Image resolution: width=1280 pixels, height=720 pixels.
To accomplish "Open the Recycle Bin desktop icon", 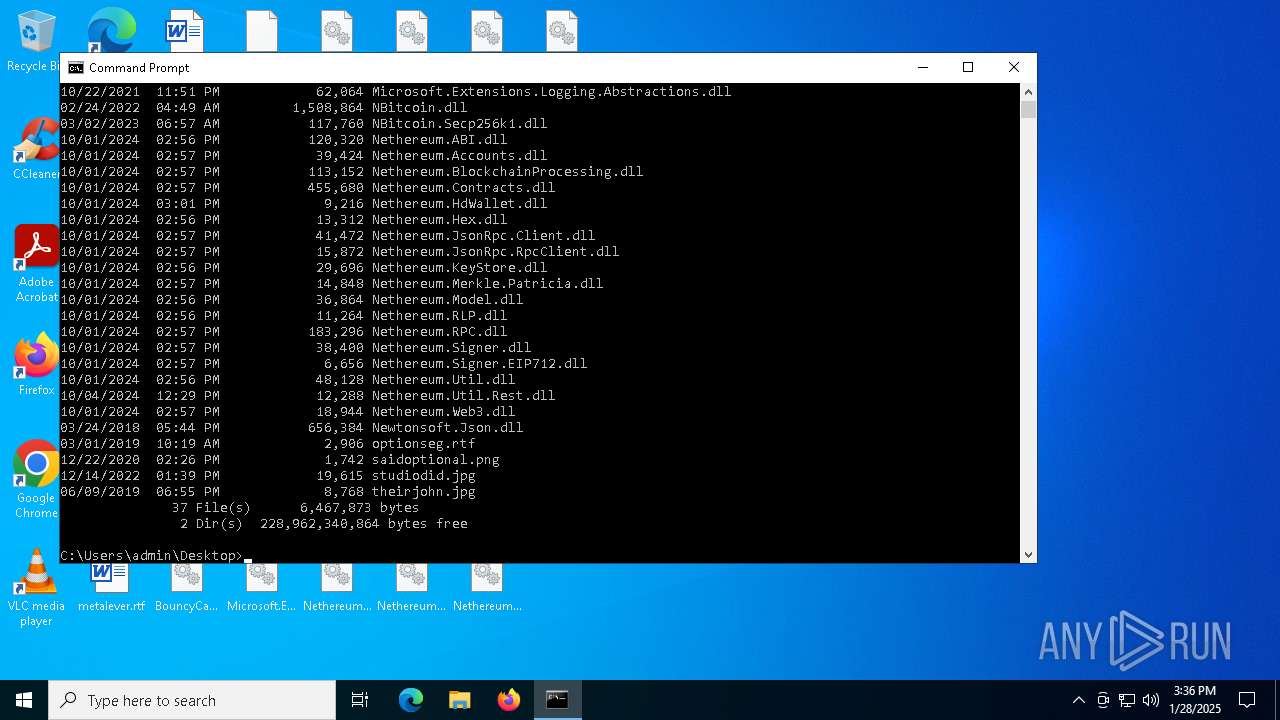I will 34,40.
